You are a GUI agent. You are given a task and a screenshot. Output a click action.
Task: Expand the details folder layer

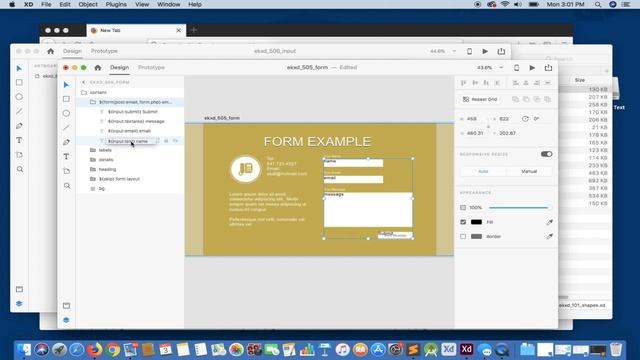(93, 160)
